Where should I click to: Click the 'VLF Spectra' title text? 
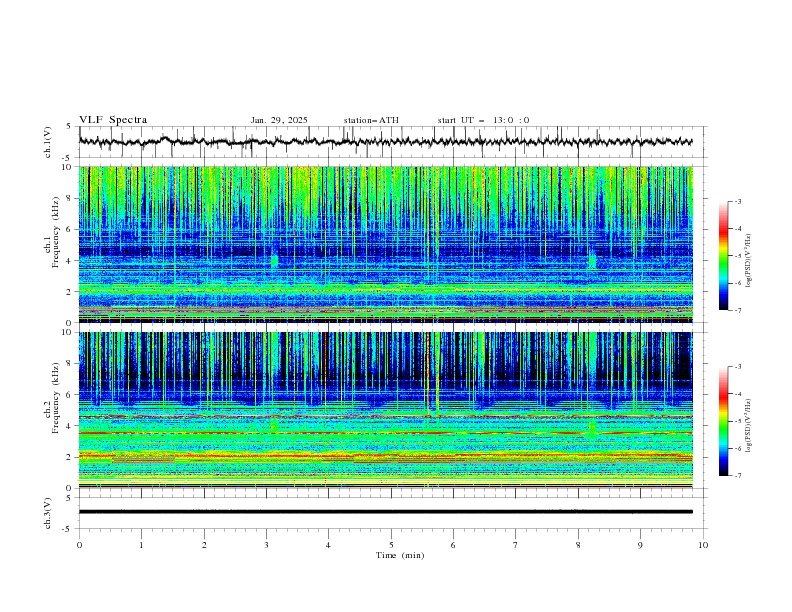pyautogui.click(x=113, y=120)
